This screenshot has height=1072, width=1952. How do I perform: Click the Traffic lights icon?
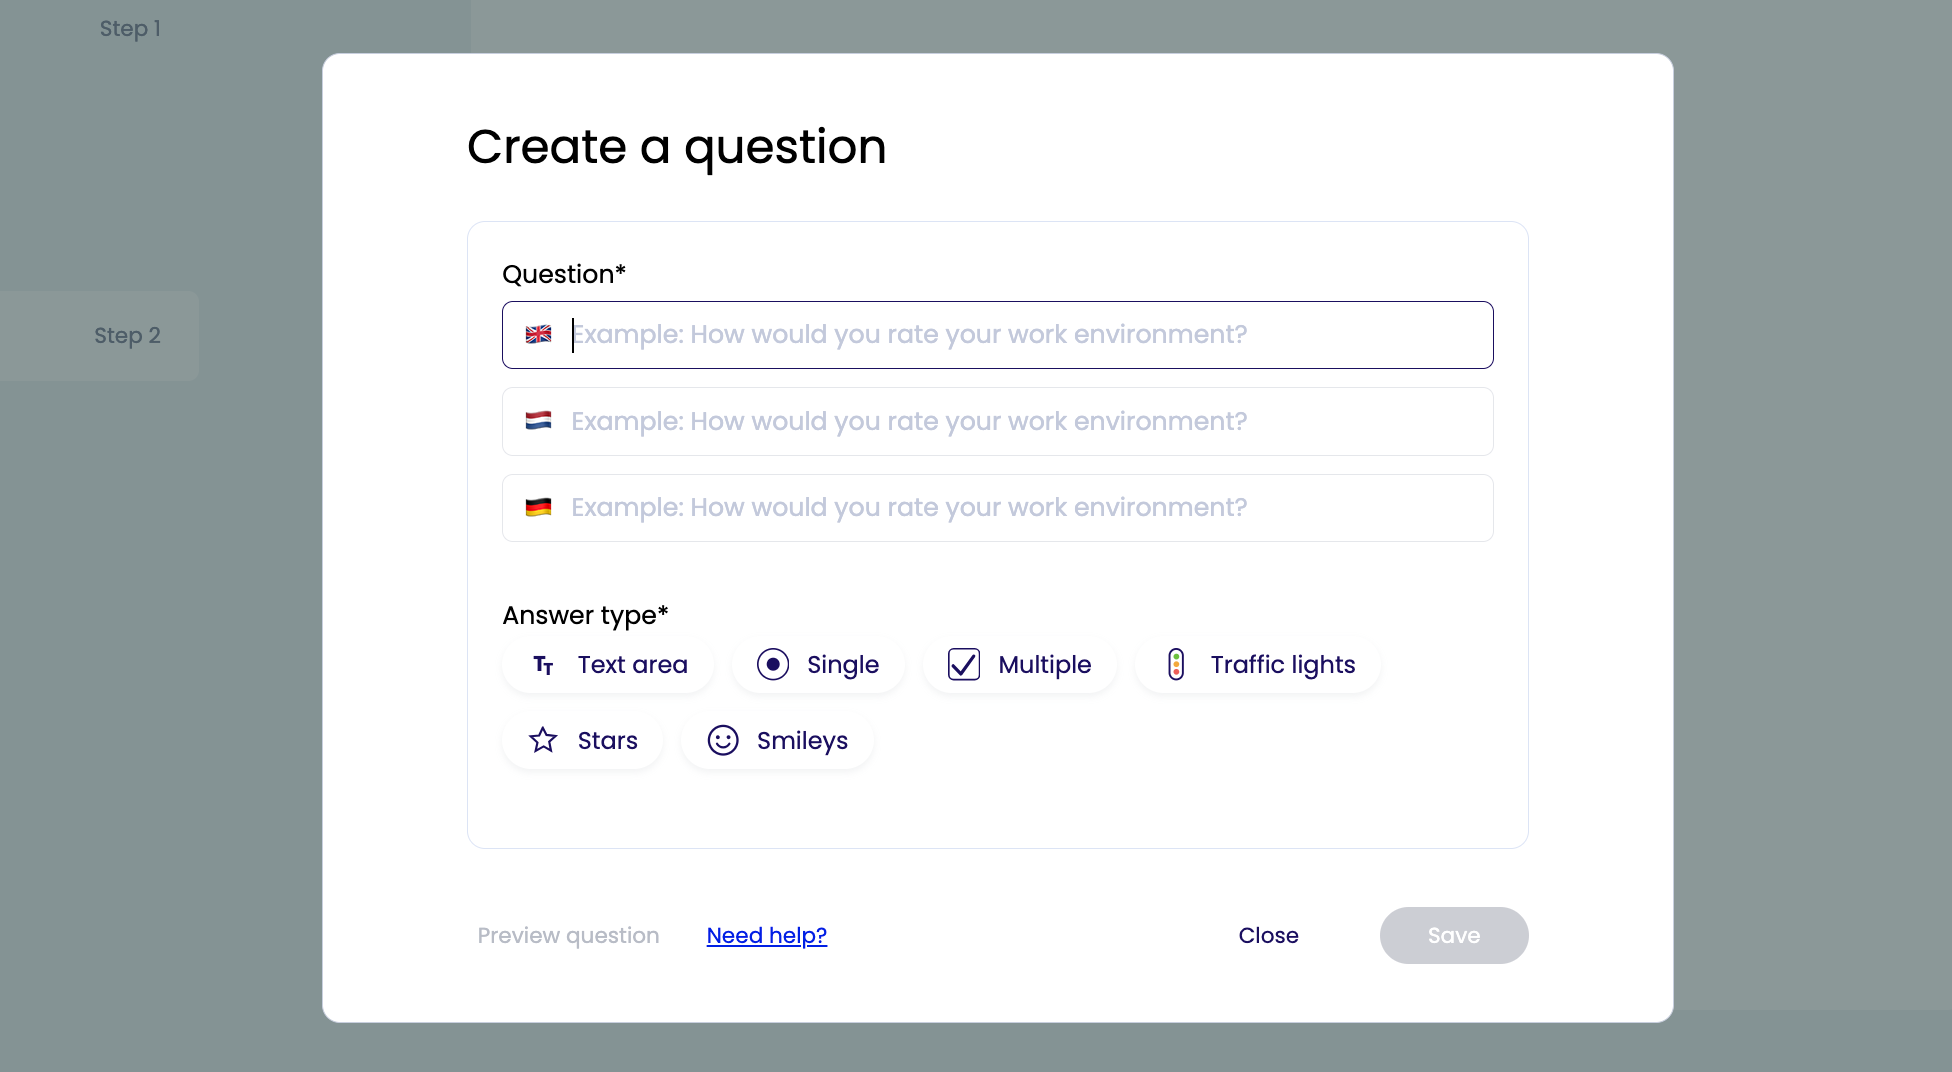[1176, 665]
